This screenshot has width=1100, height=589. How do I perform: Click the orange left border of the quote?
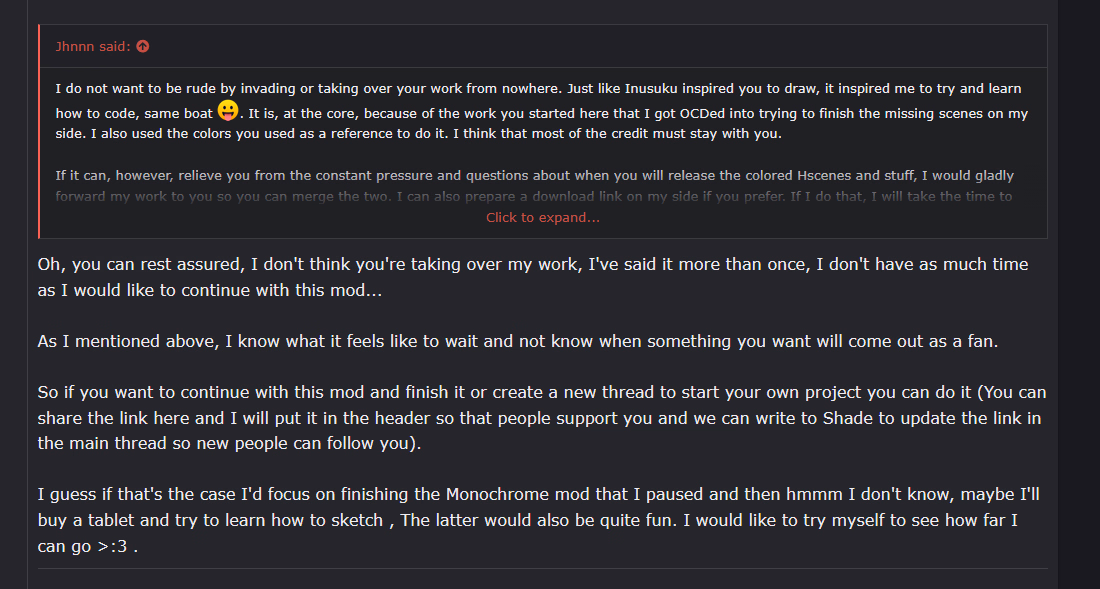click(x=39, y=131)
